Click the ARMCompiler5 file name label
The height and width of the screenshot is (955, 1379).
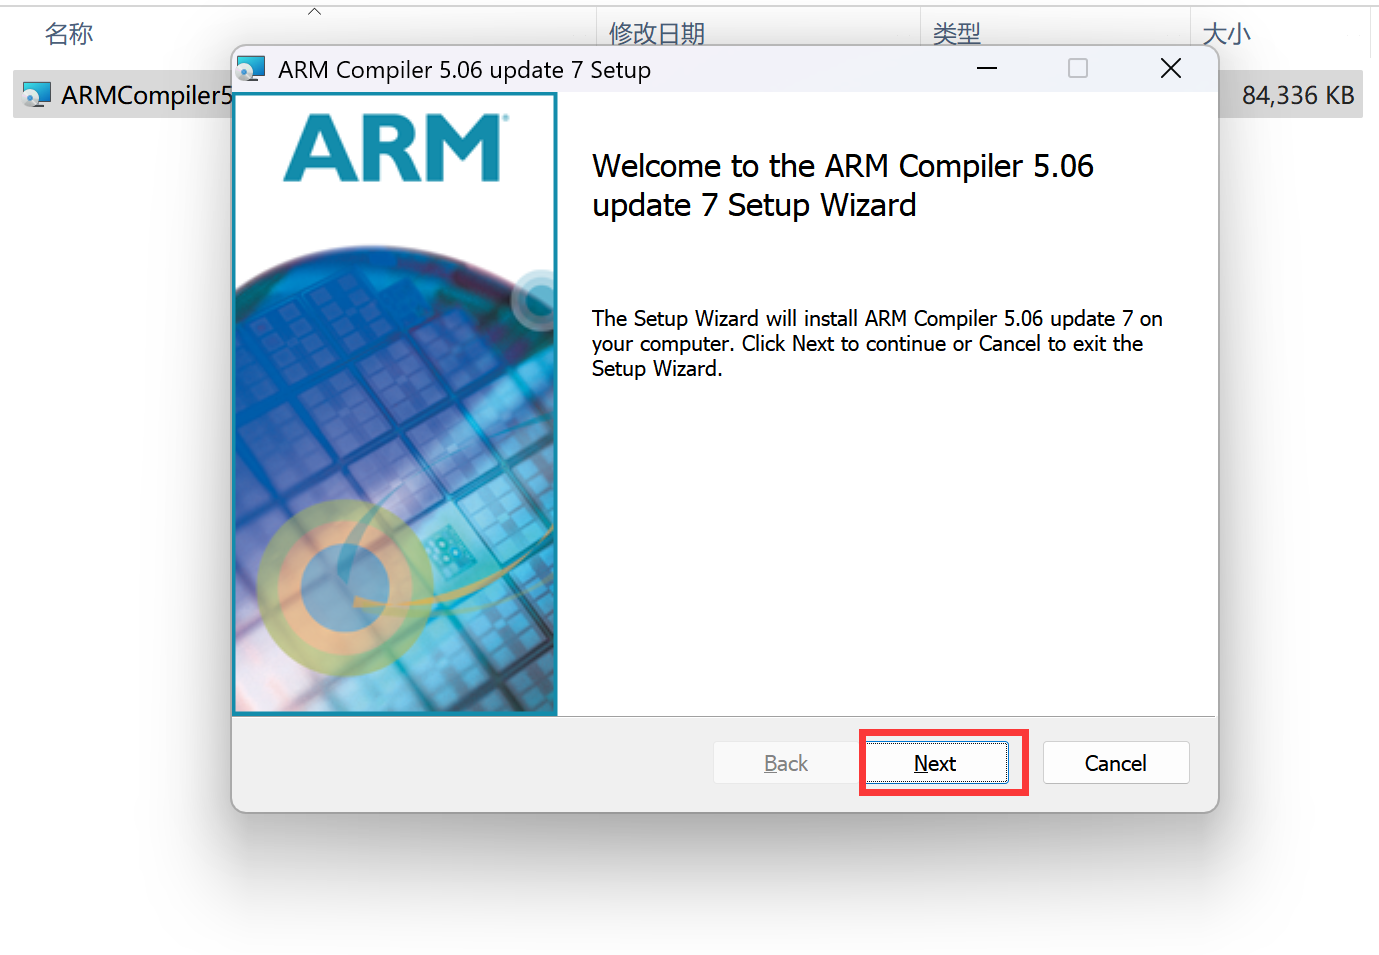[x=147, y=96]
